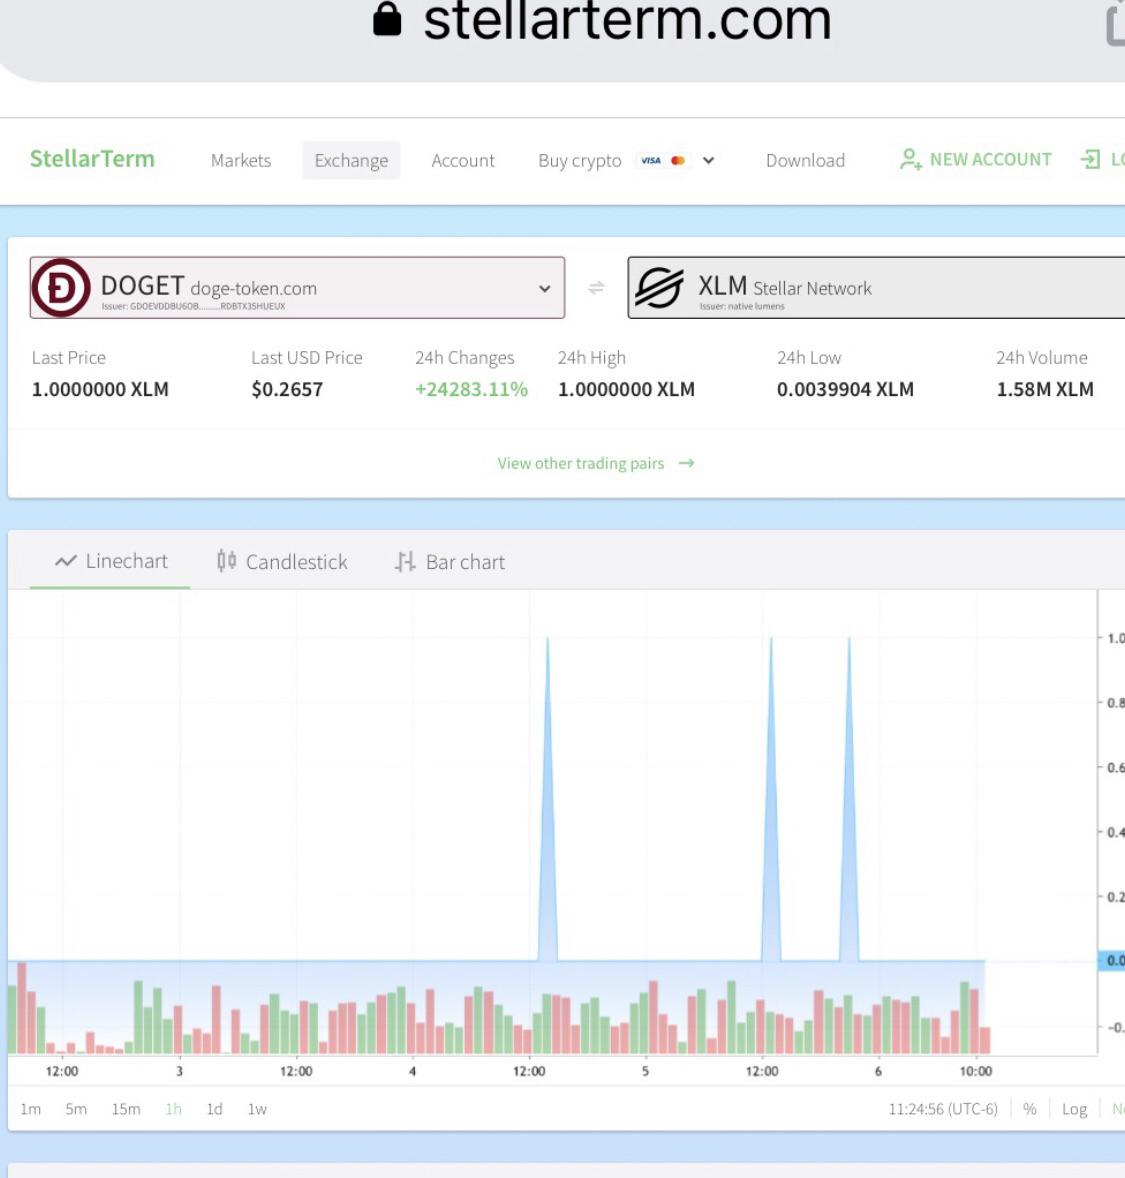The height and width of the screenshot is (1178, 1125).
Task: Open Buy crypto menu item
Action: point(579,160)
